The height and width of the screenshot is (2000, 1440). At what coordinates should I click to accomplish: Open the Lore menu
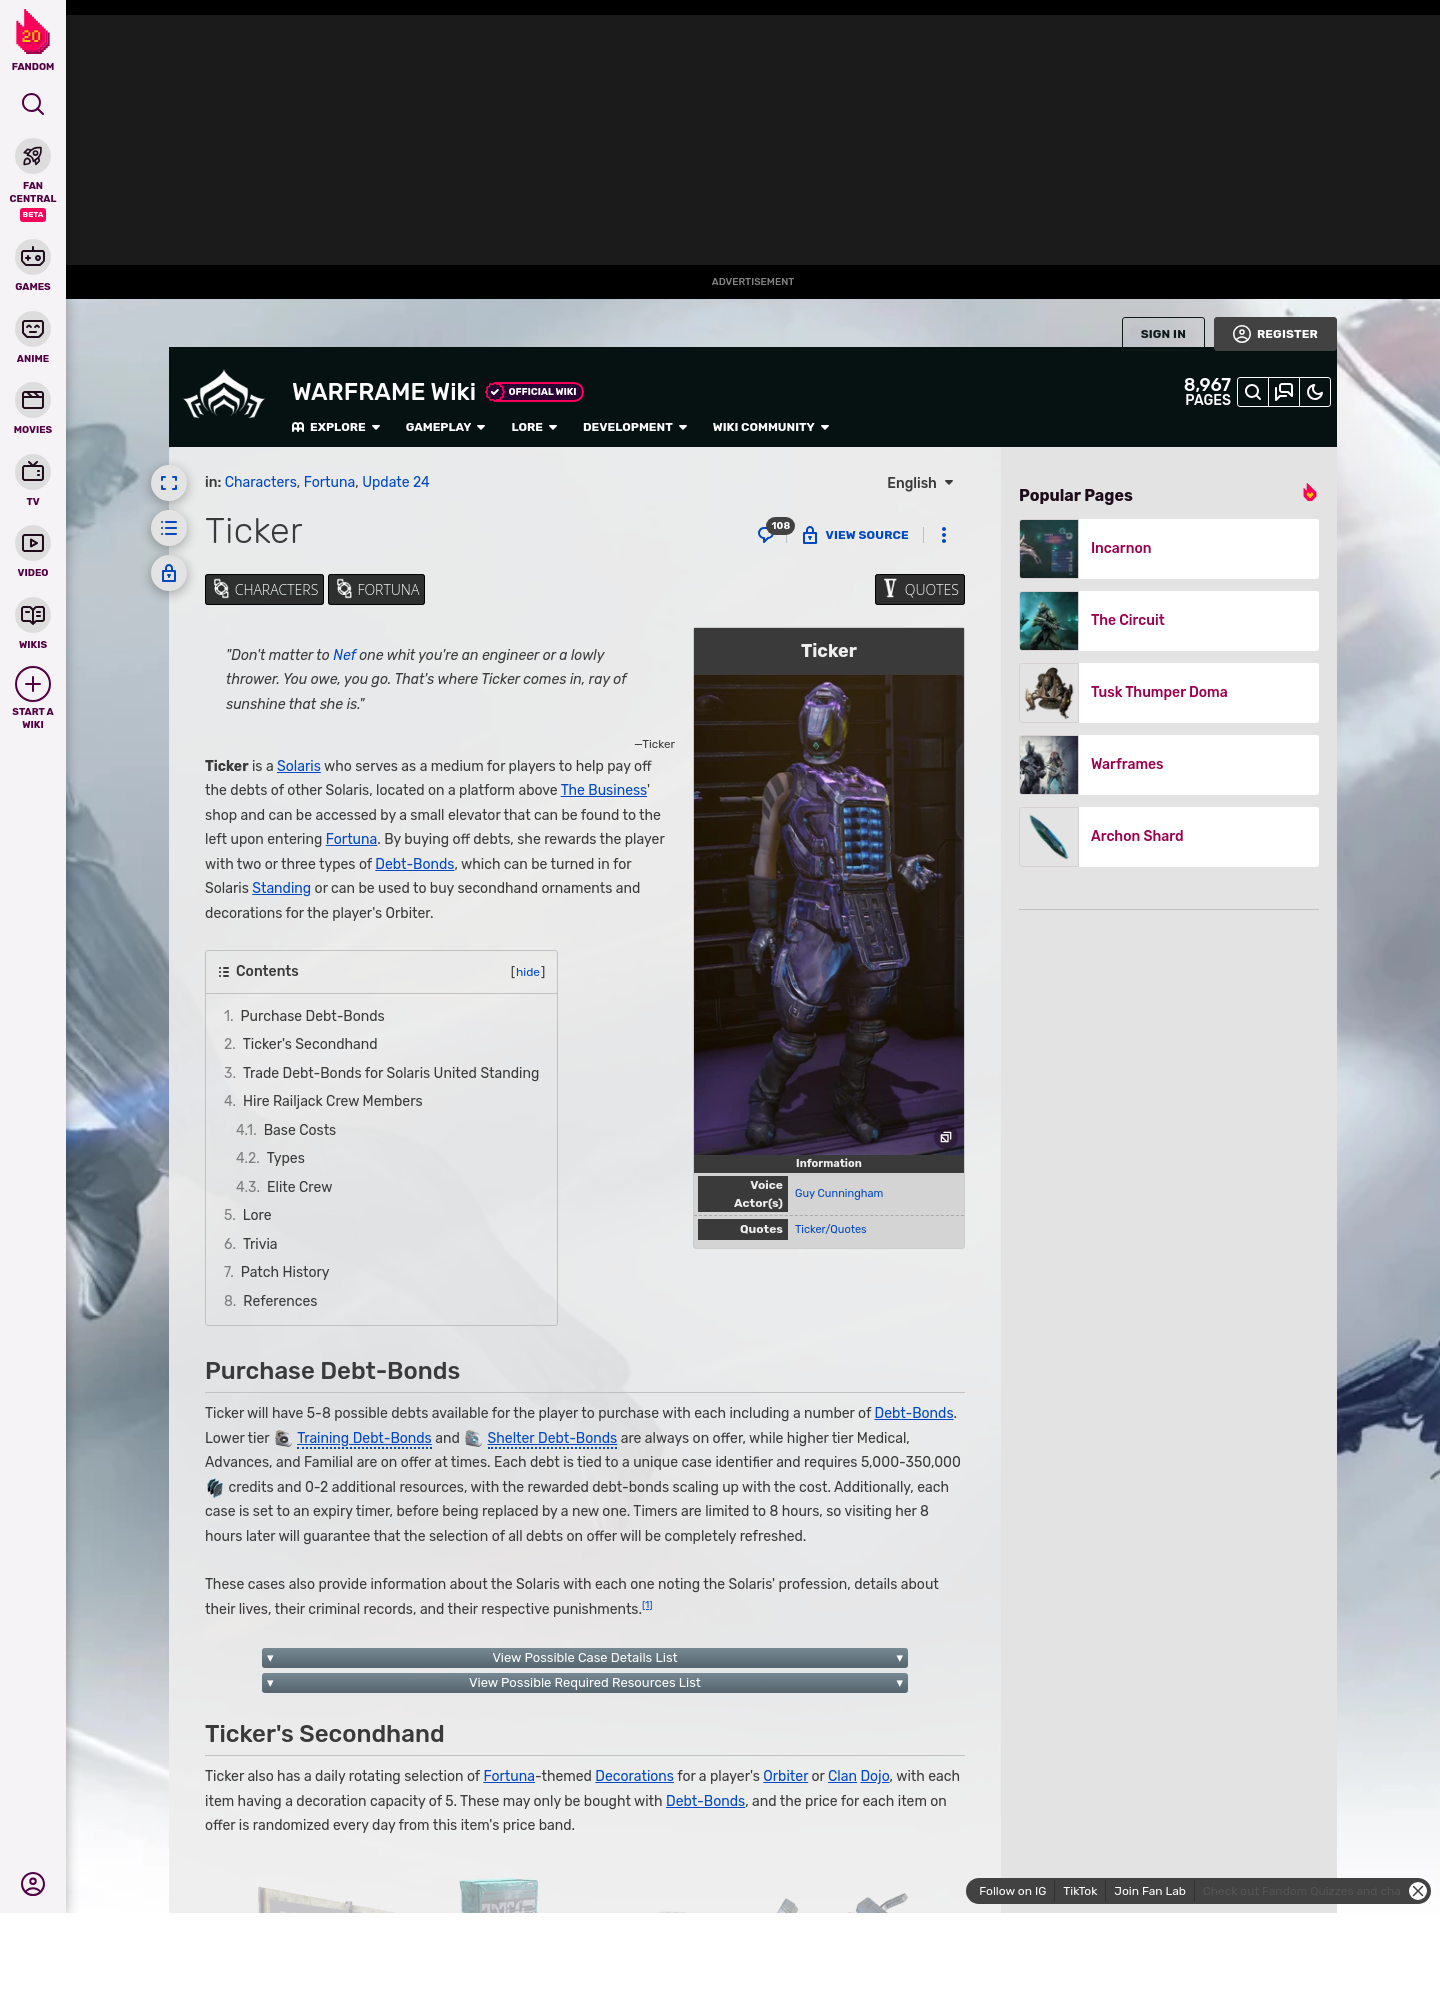pos(534,427)
